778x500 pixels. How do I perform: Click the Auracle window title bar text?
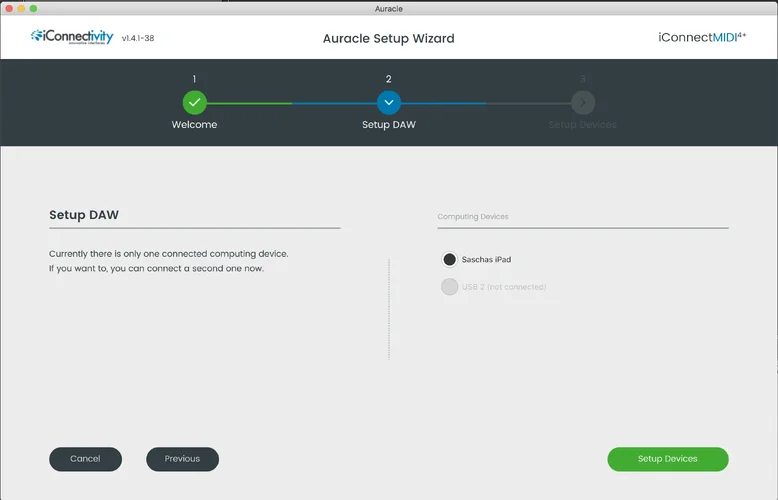tap(389, 8)
